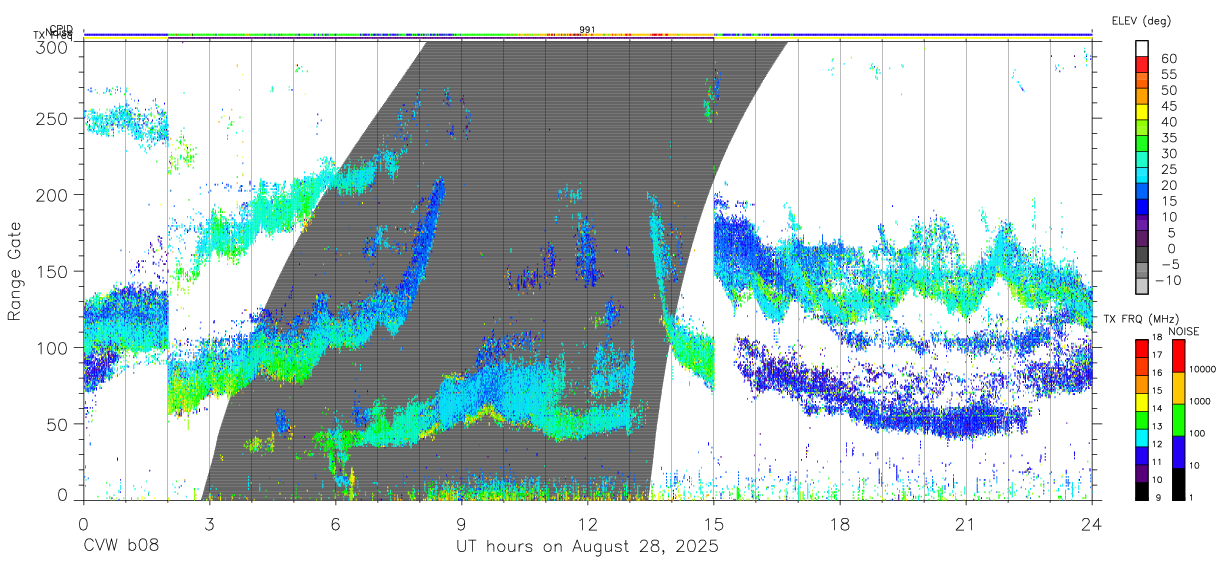This screenshot has height=567, width=1228.
Task: Click the "200" tick on Range Gate axis
Action: tap(52, 194)
